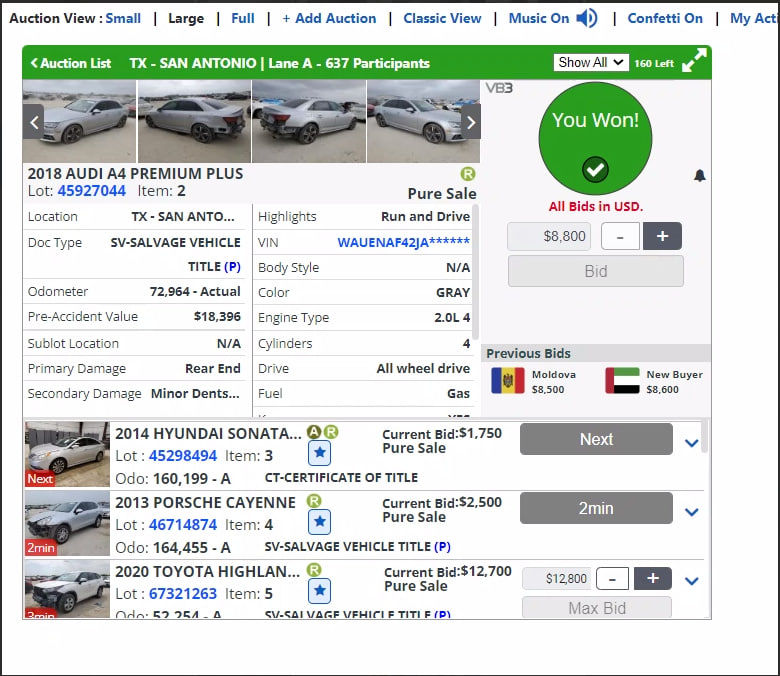
Task: Add Porsche Cayenne to watchlist star
Action: click(319, 521)
